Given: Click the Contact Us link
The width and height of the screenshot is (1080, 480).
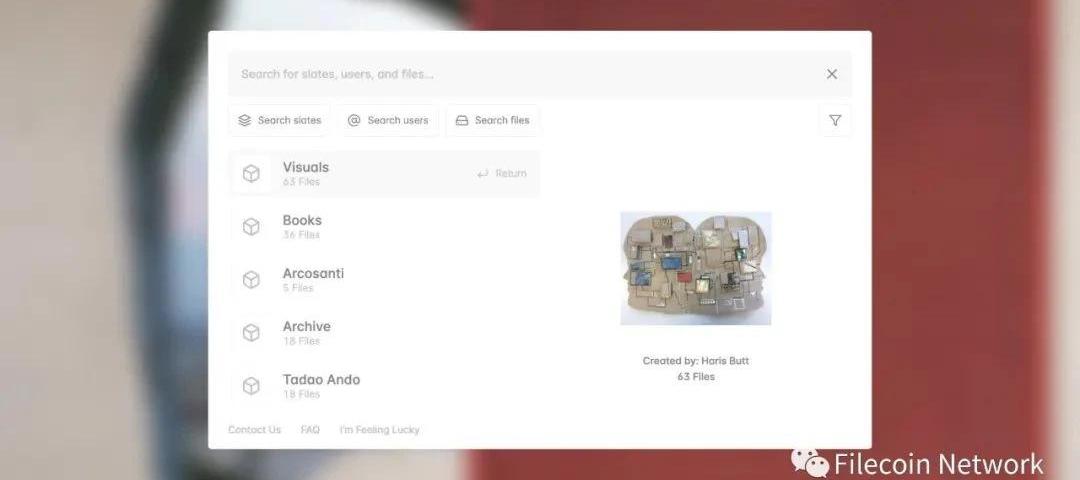Looking at the screenshot, I should tap(255, 430).
